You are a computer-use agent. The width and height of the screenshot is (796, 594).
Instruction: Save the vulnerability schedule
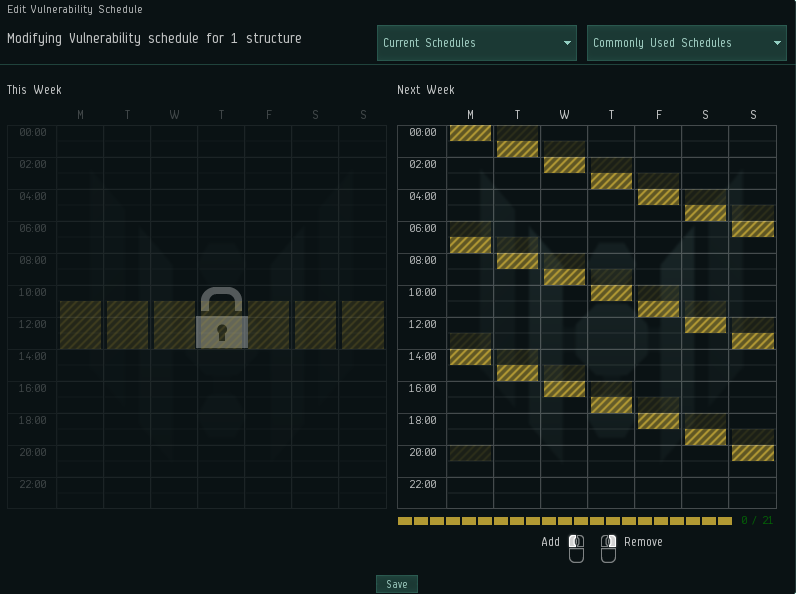tap(396, 584)
